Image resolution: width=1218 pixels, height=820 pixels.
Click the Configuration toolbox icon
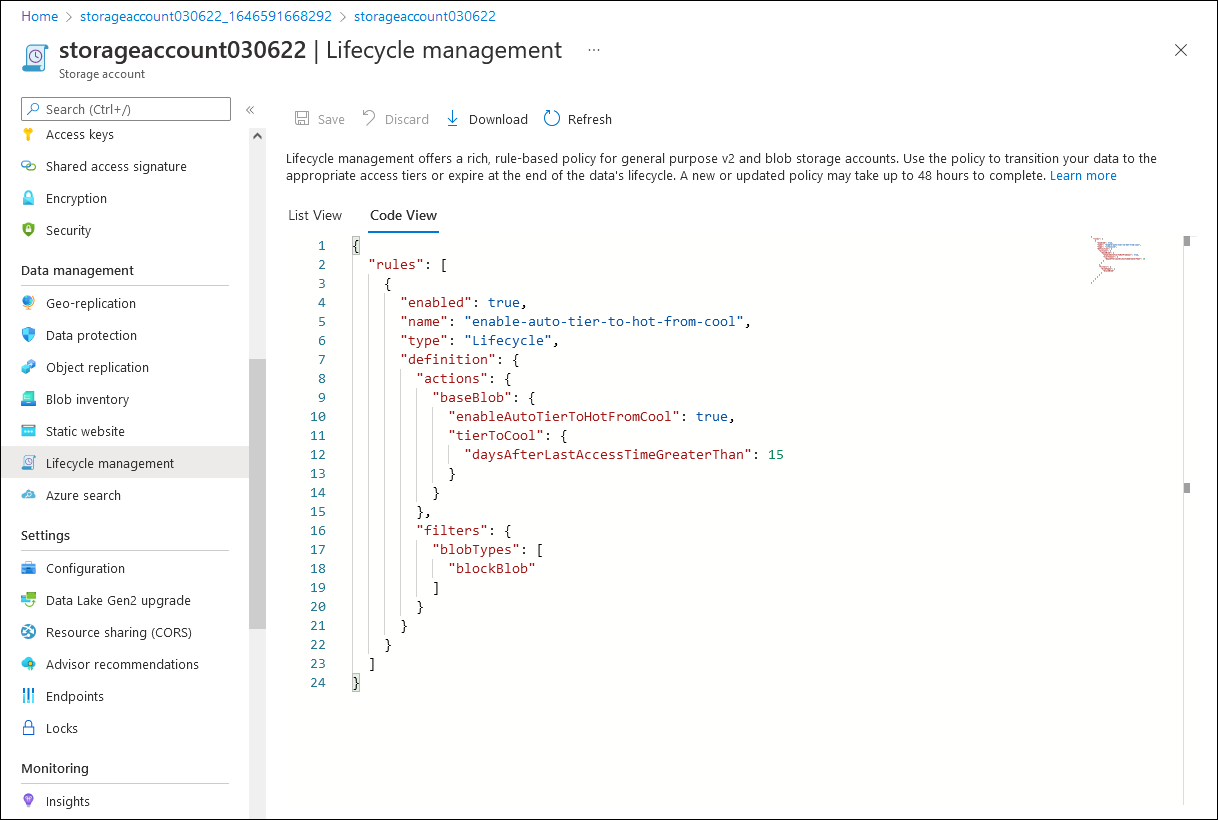tap(28, 569)
